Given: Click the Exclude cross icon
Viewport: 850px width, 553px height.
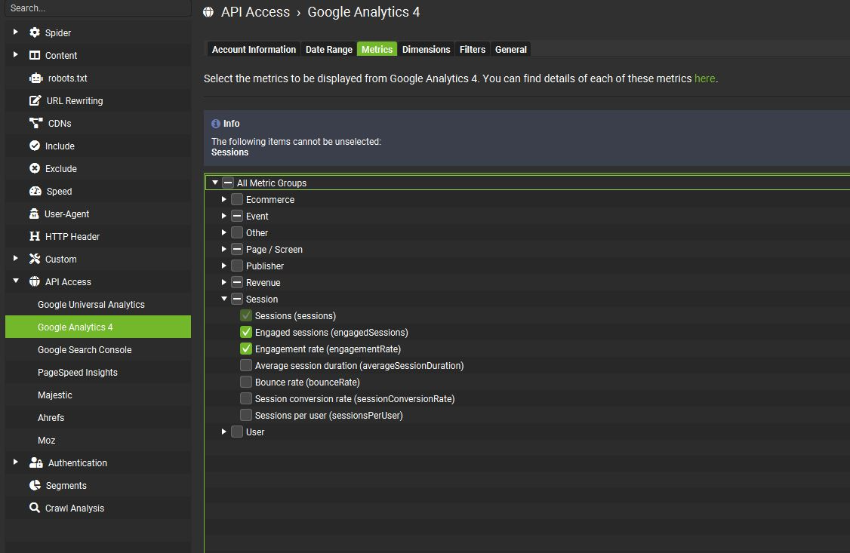Looking at the screenshot, I should pos(35,168).
